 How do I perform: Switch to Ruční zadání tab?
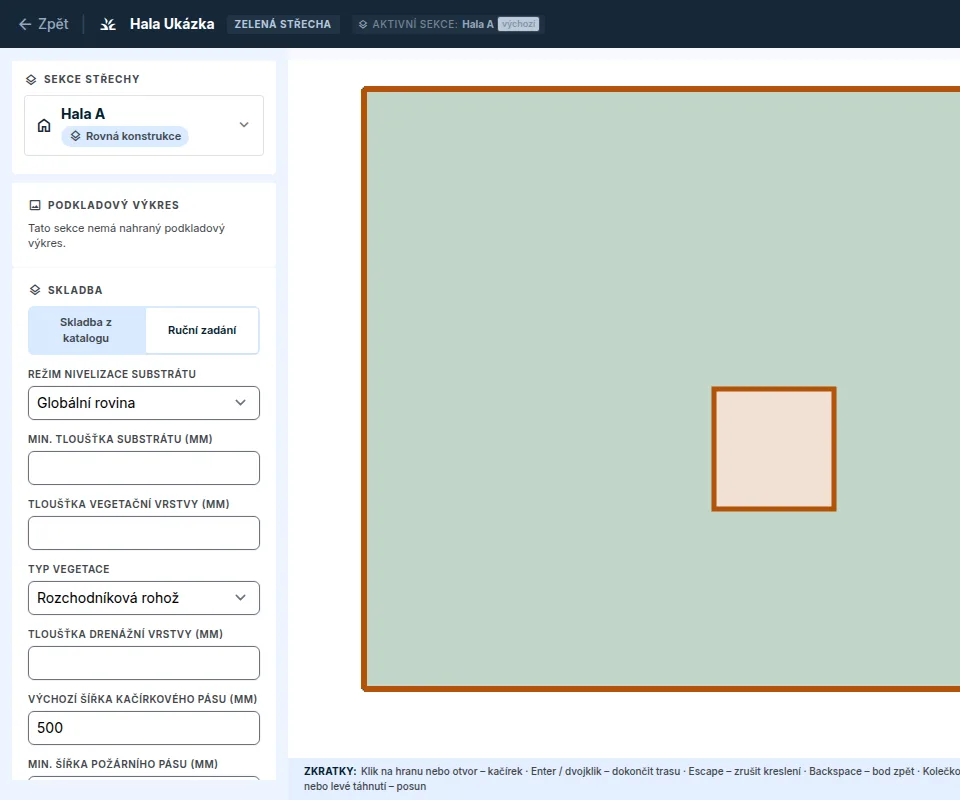(202, 331)
